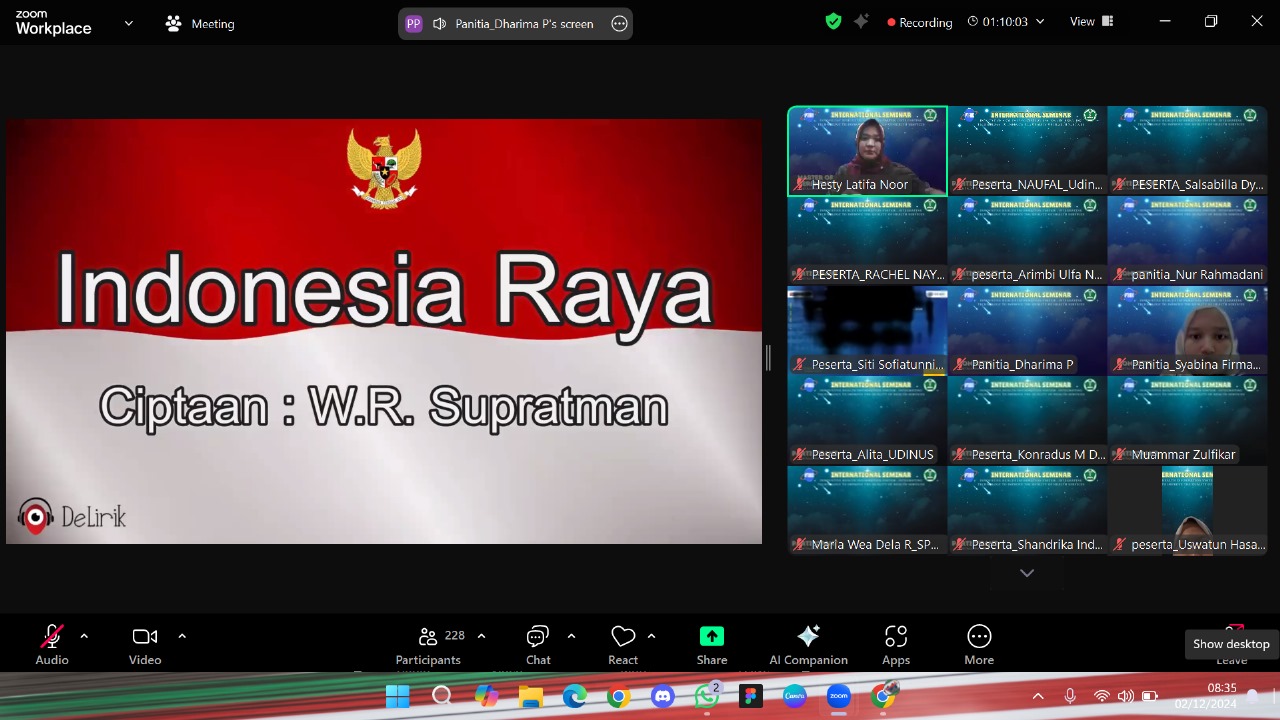The width and height of the screenshot is (1280, 720).
Task: Click the panel divider handle beside shared screen
Action: 768,357
